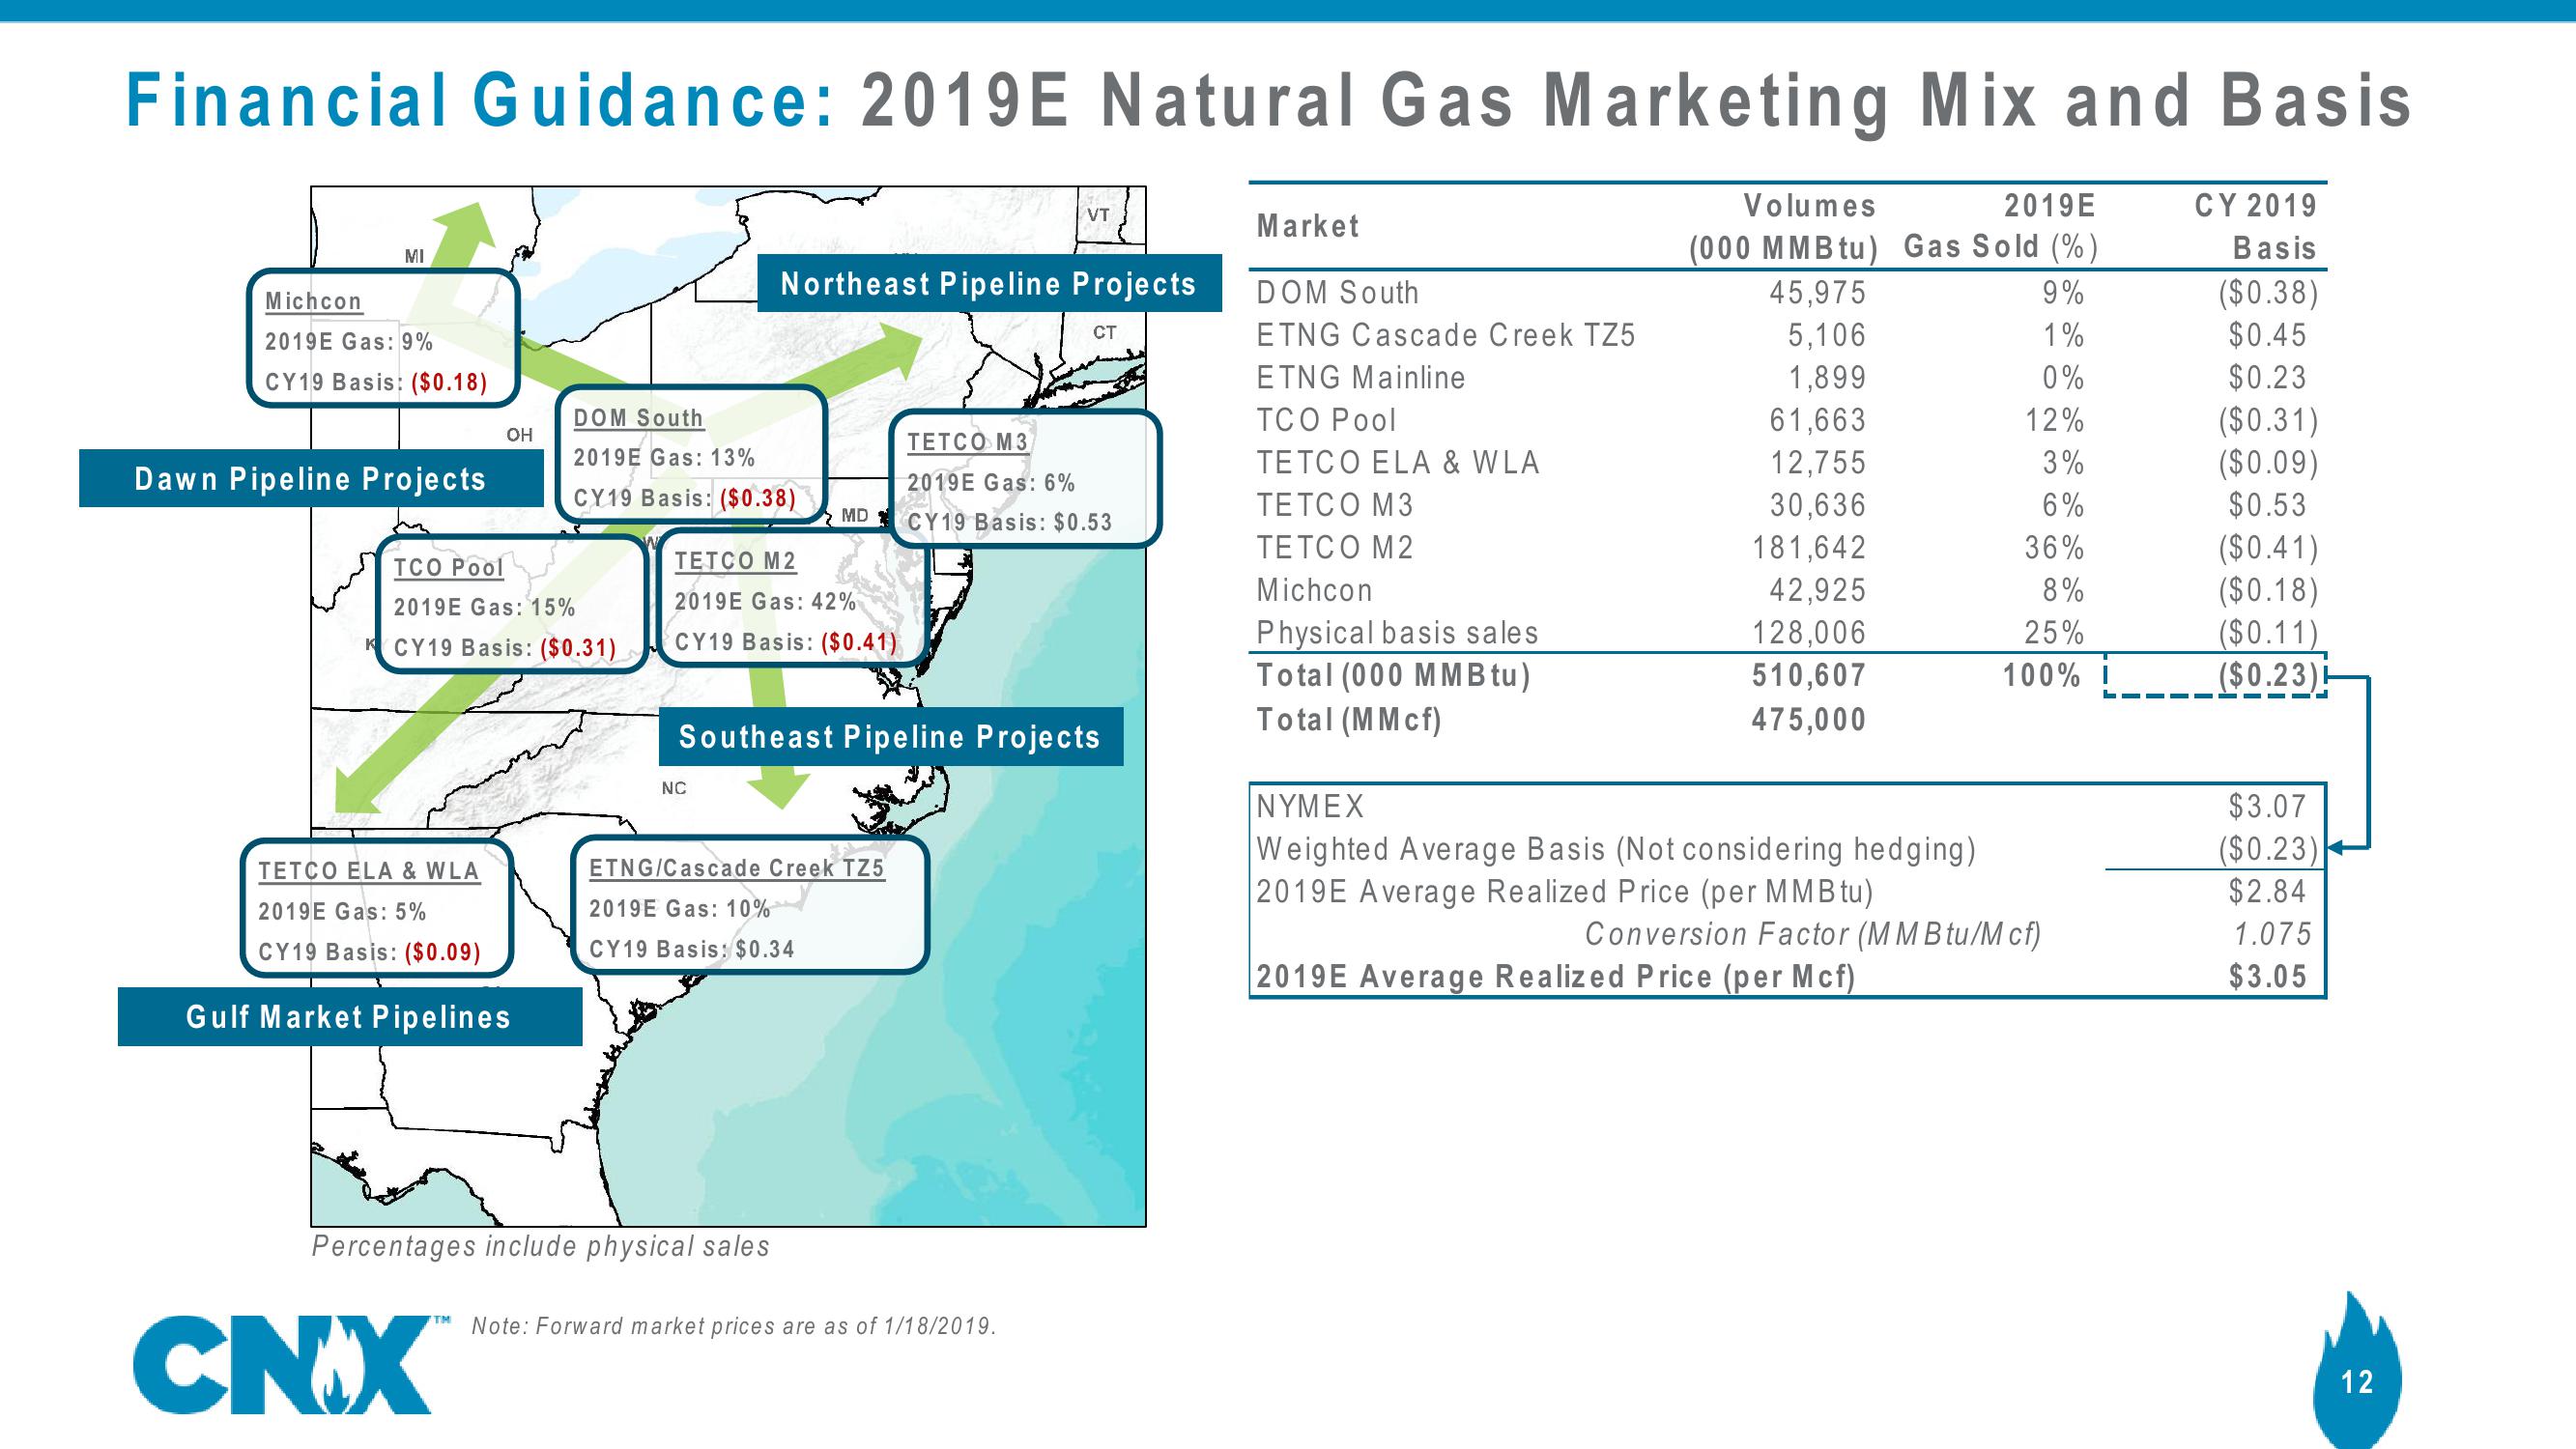Click the slide title 'Financial Guidance'
The image size is (2576, 1449).
(x=480, y=102)
